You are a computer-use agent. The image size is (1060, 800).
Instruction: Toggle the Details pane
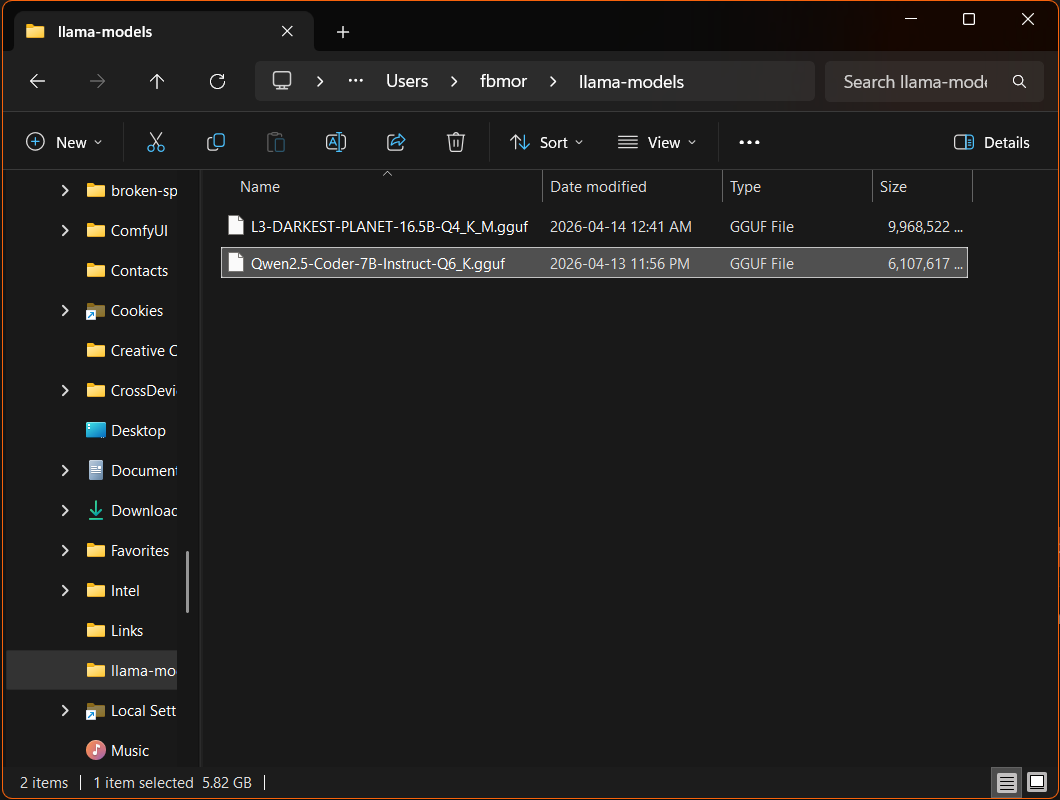991,142
